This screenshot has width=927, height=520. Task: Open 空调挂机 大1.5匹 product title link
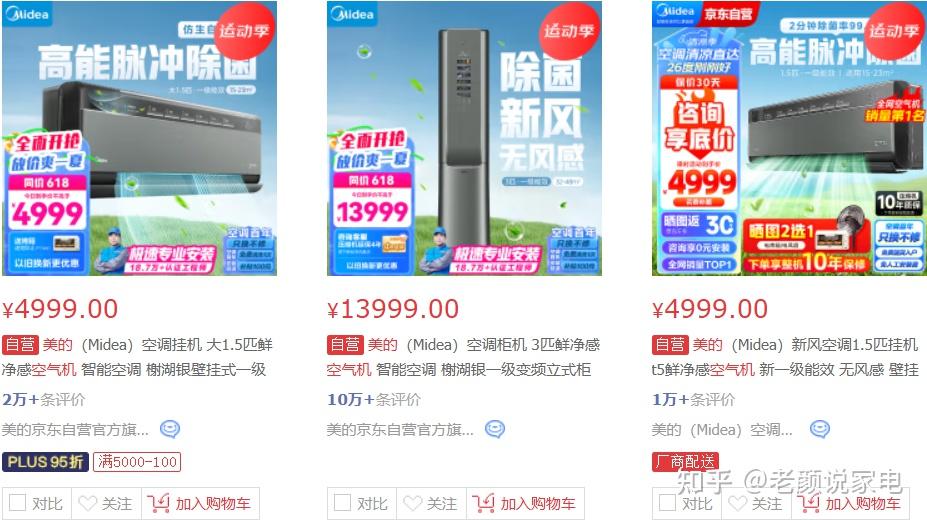point(137,357)
